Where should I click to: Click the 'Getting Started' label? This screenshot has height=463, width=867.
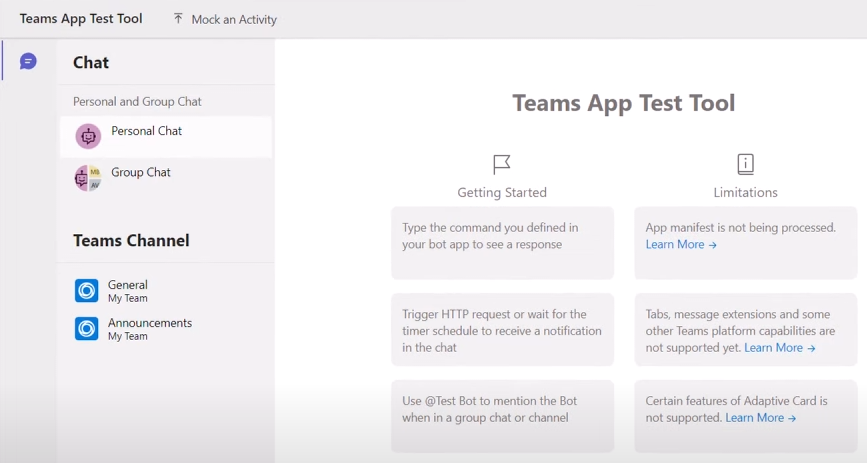coord(502,193)
